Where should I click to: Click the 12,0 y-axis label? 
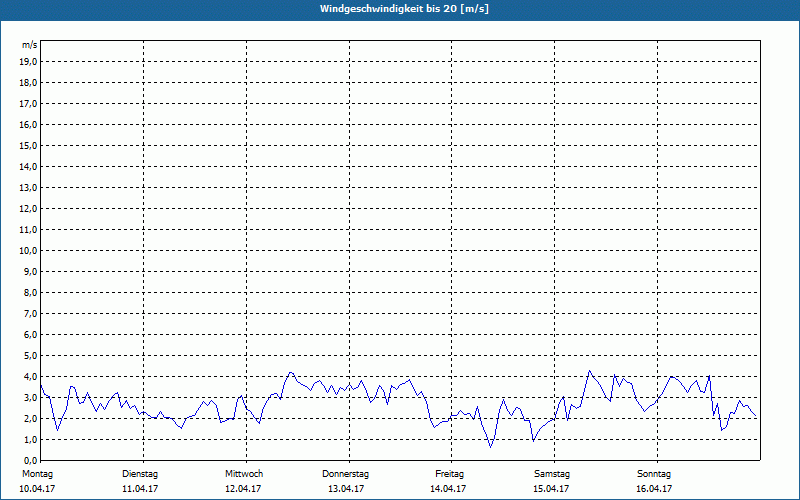[27, 208]
